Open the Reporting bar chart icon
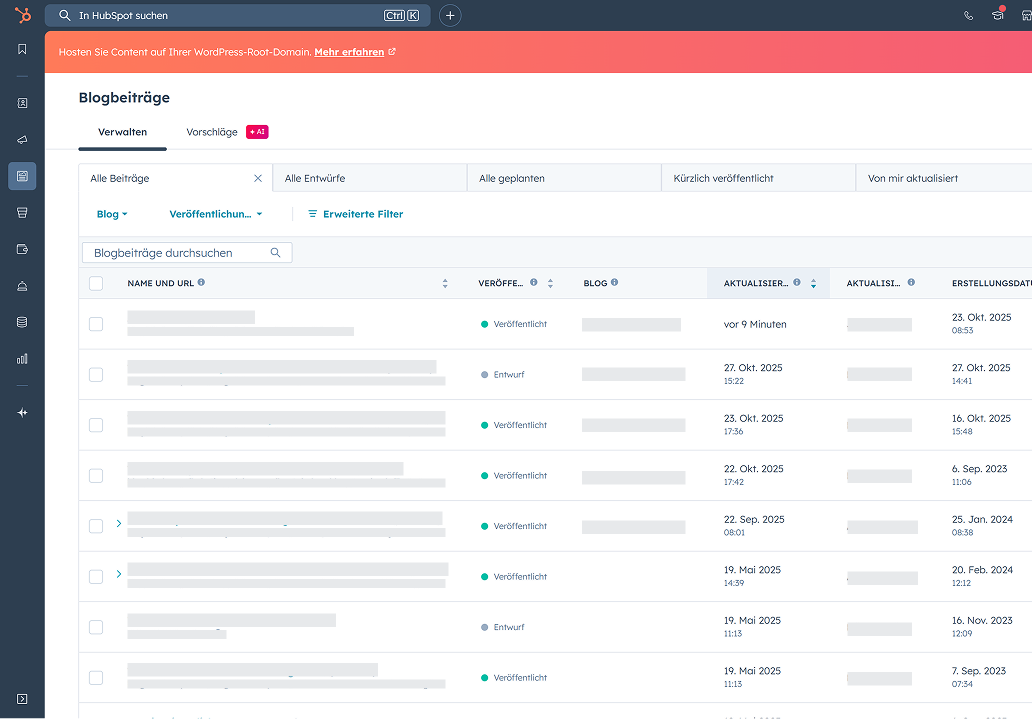The image size is (1032, 719). coord(22,359)
